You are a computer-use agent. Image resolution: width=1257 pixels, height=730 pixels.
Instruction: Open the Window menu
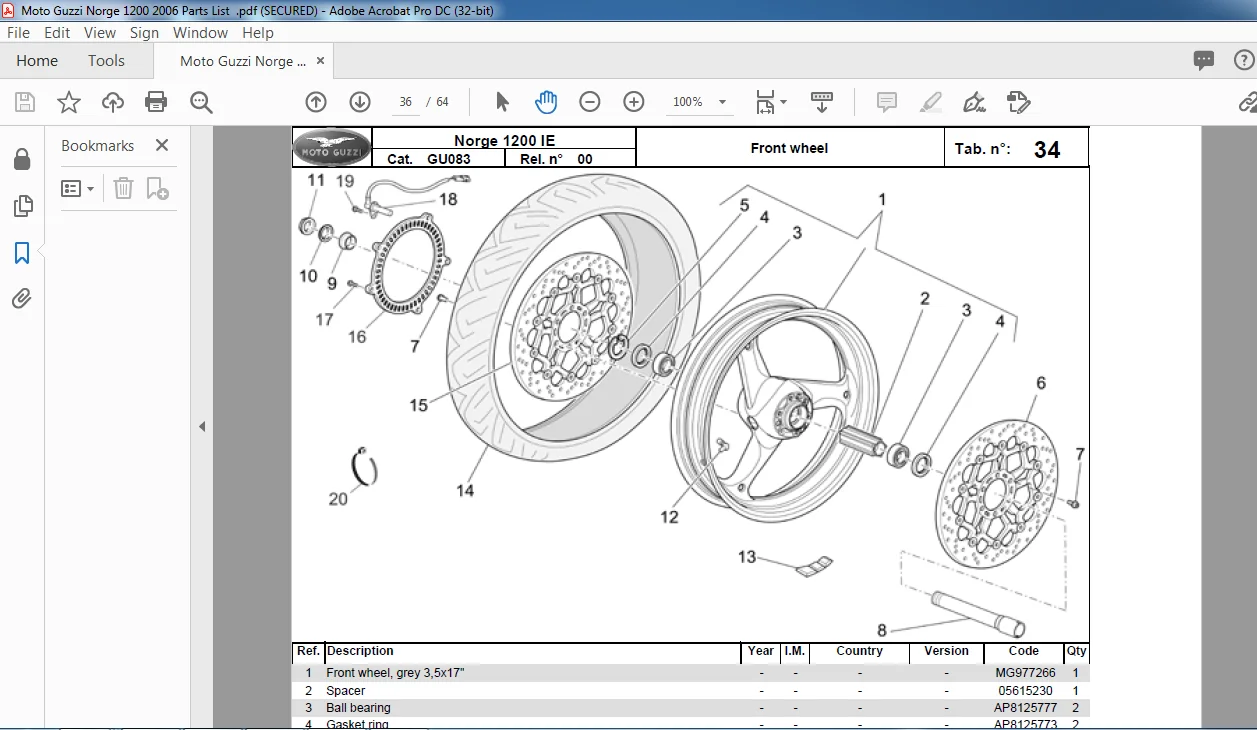[x=200, y=32]
